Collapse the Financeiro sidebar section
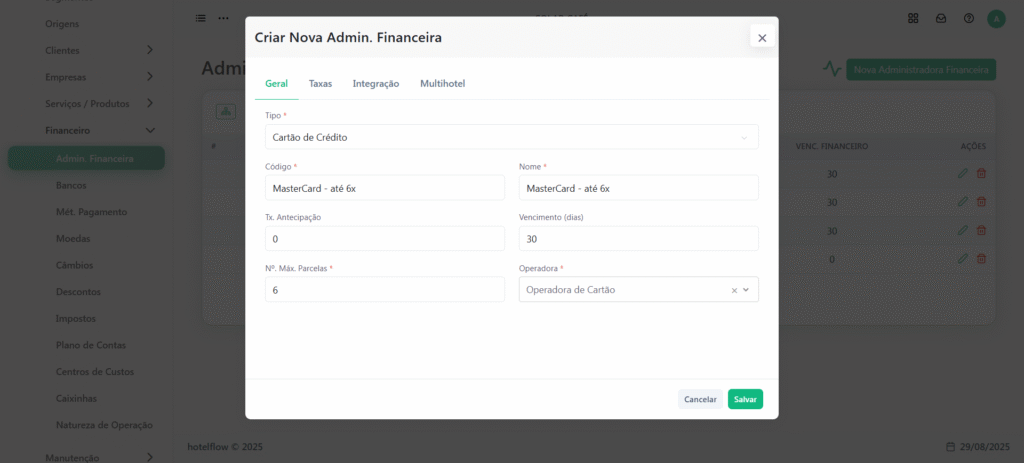The image size is (1024, 463). tap(150, 131)
